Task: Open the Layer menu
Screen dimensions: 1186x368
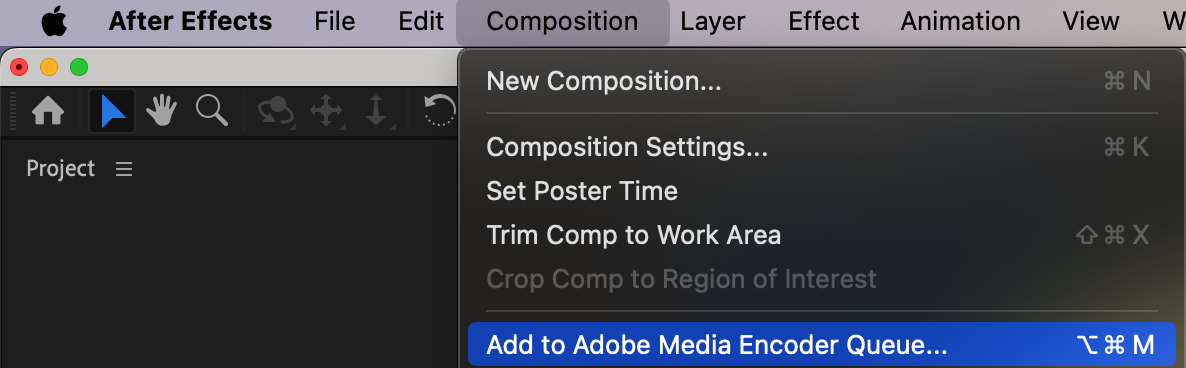Action: tap(713, 21)
